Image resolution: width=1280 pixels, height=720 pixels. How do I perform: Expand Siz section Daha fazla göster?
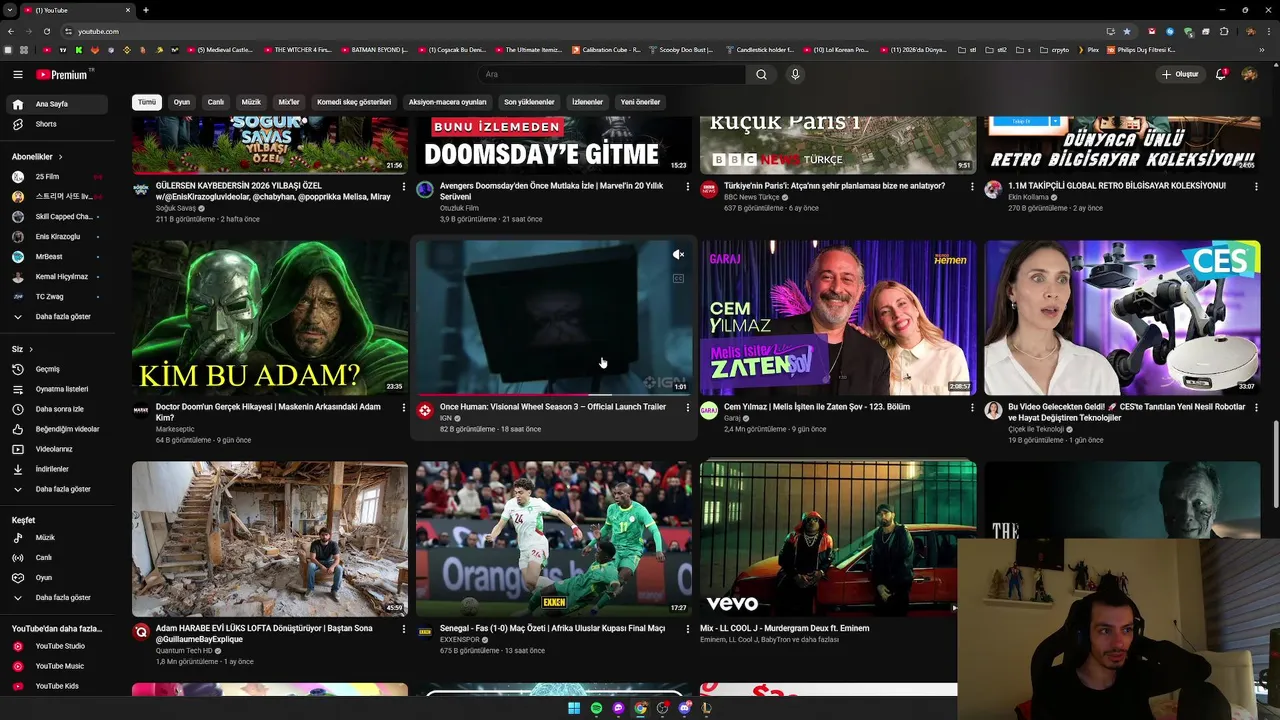click(60, 489)
